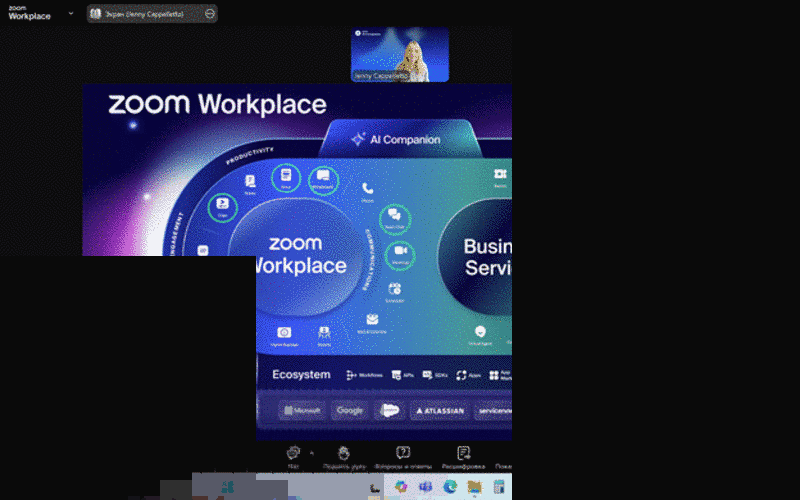Open Copilot from the Windows taskbar
Image resolution: width=800 pixels, height=500 pixels.
401,487
